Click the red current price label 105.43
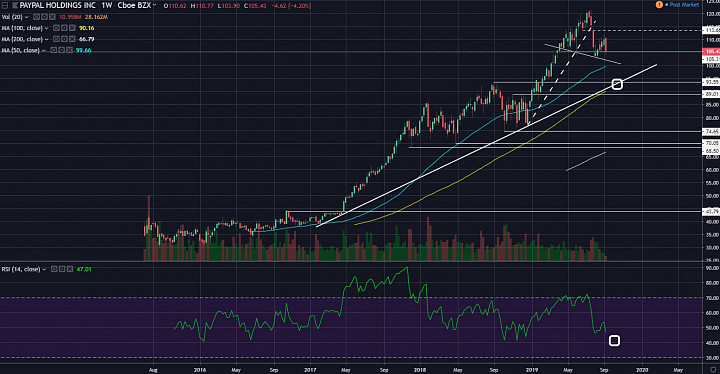The image size is (720, 374). (712, 51)
